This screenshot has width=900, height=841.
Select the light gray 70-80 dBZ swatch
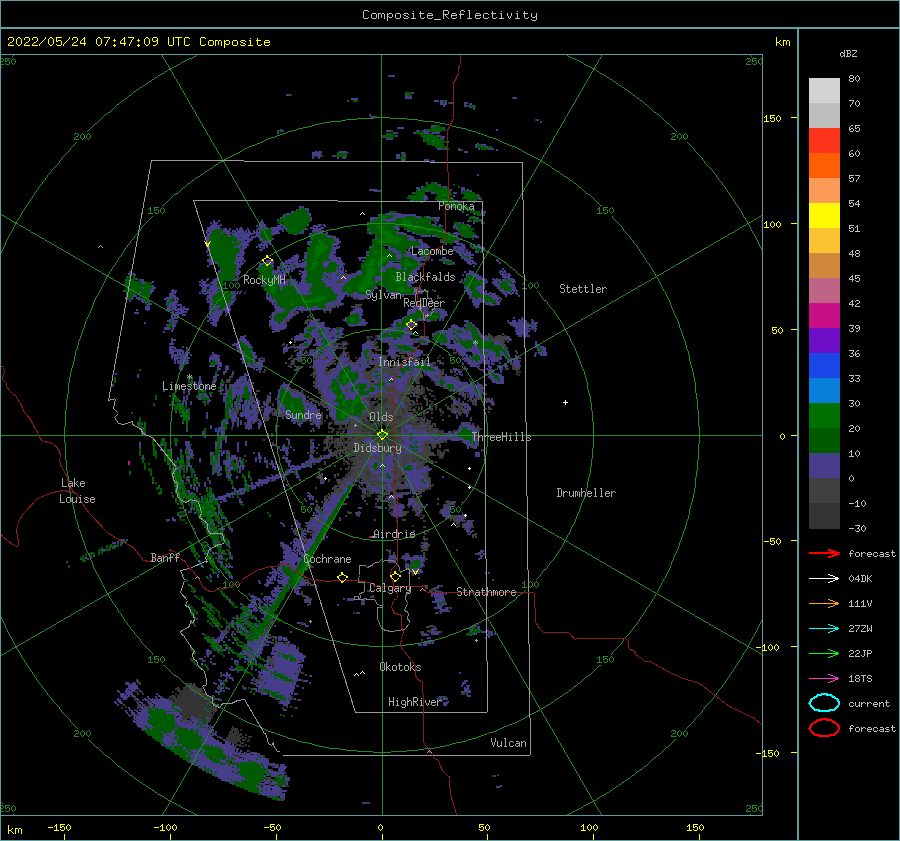coord(824,91)
